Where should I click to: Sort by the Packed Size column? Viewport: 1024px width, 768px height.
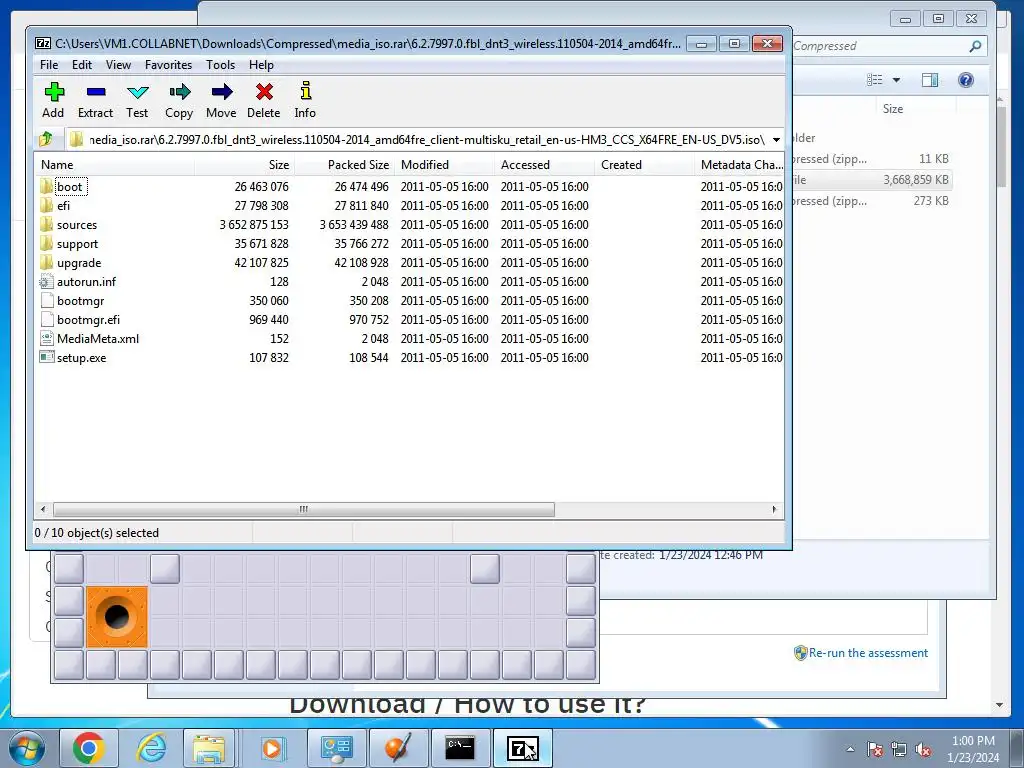[x=344, y=165]
